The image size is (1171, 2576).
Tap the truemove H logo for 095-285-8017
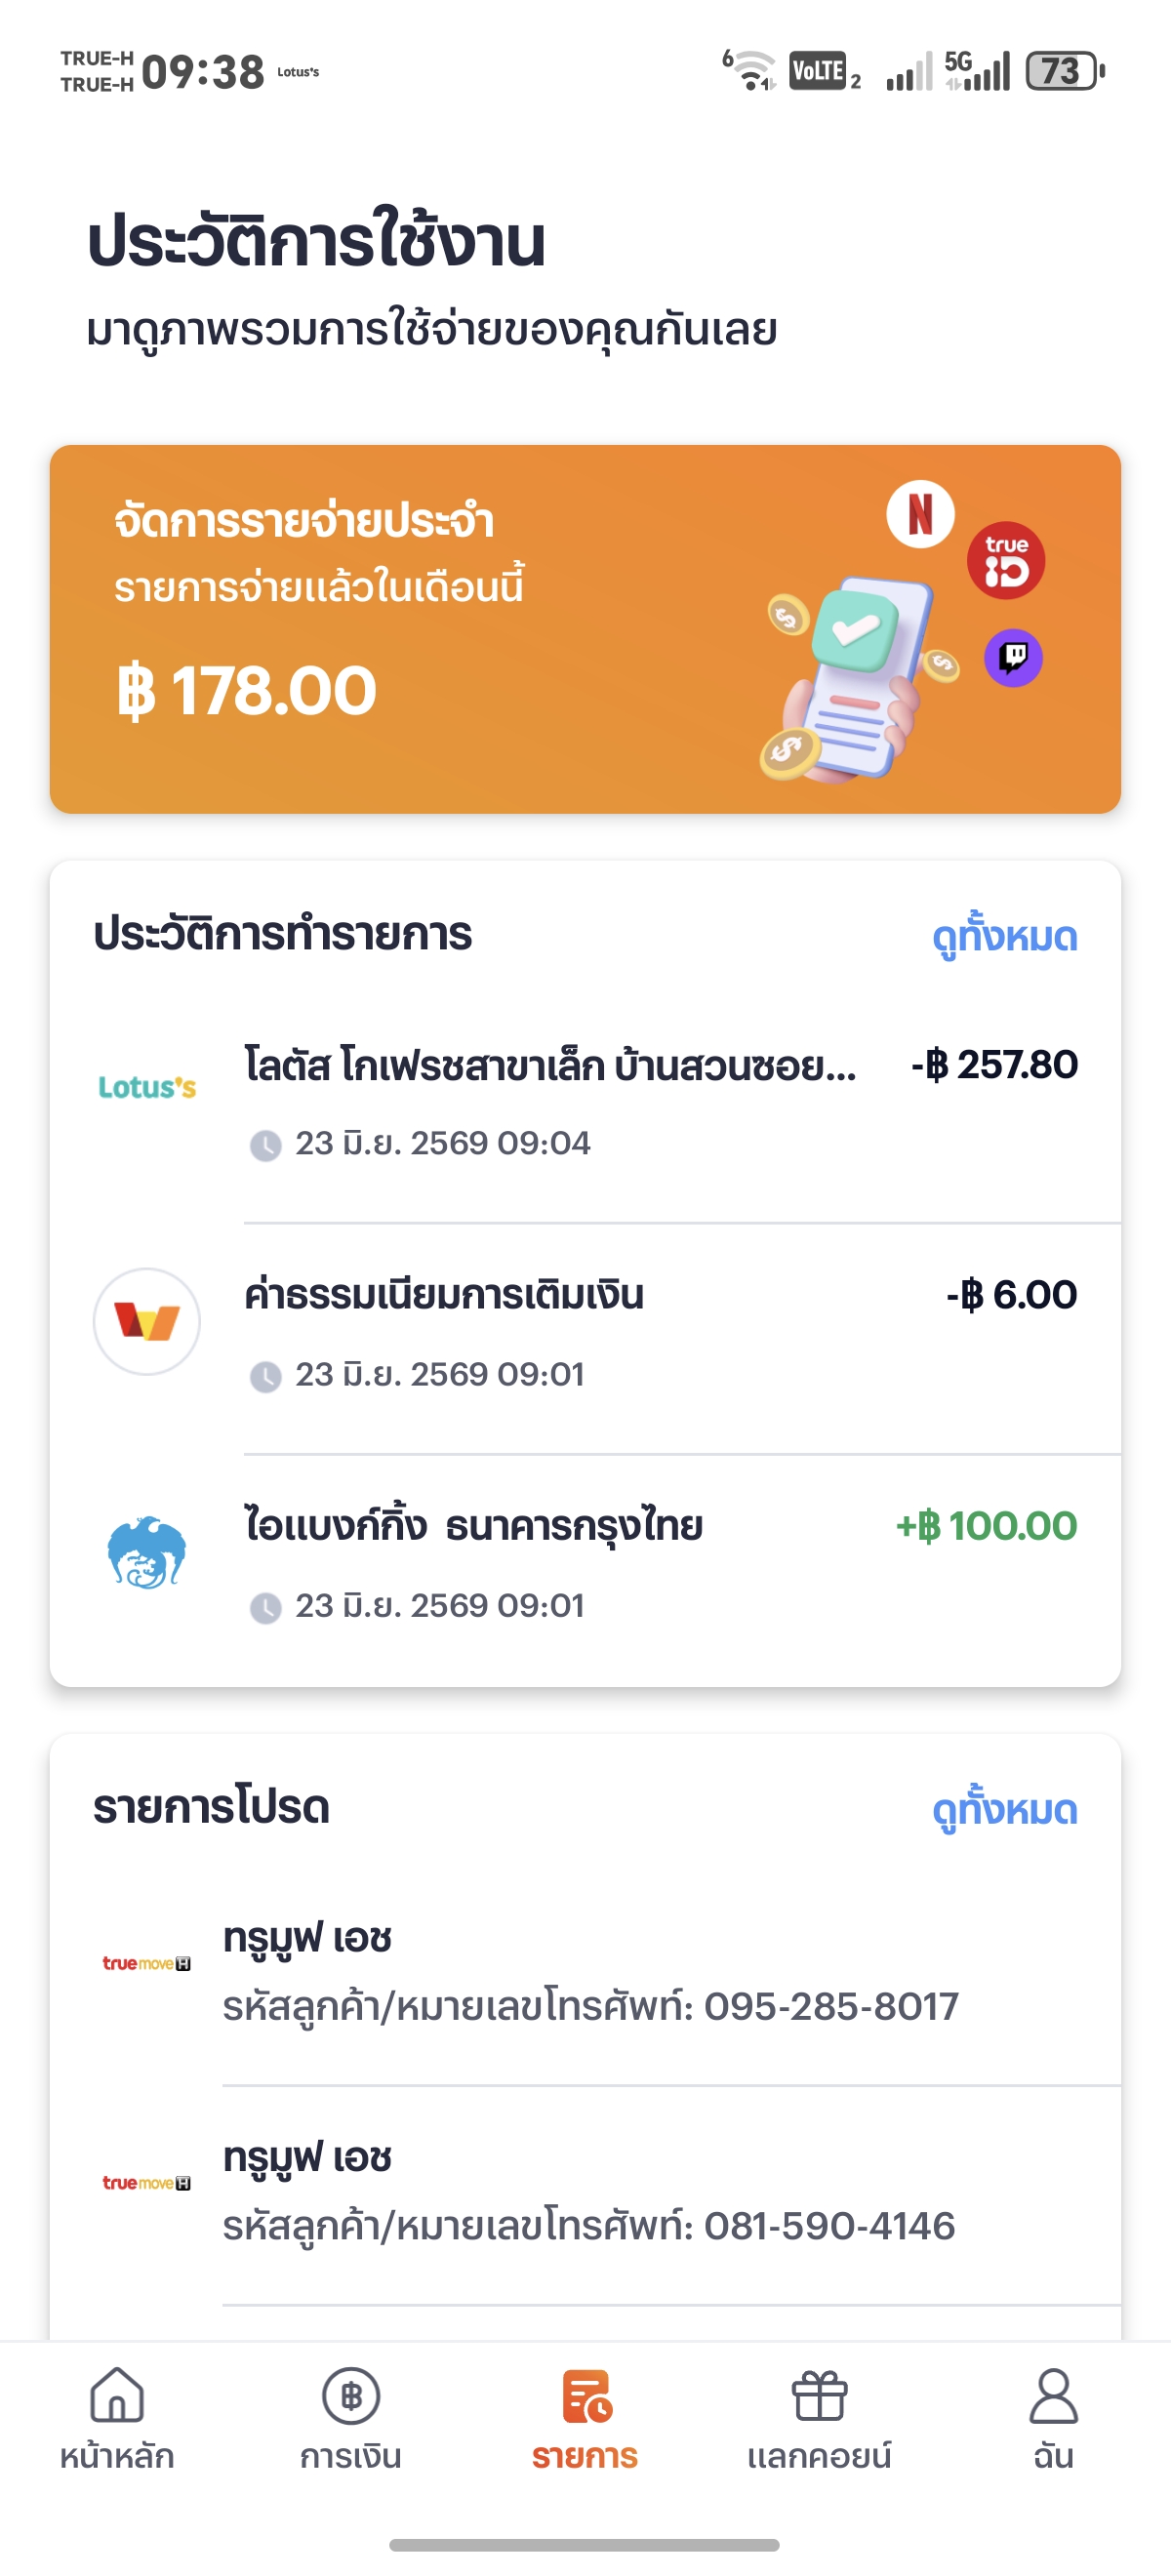click(x=147, y=1963)
